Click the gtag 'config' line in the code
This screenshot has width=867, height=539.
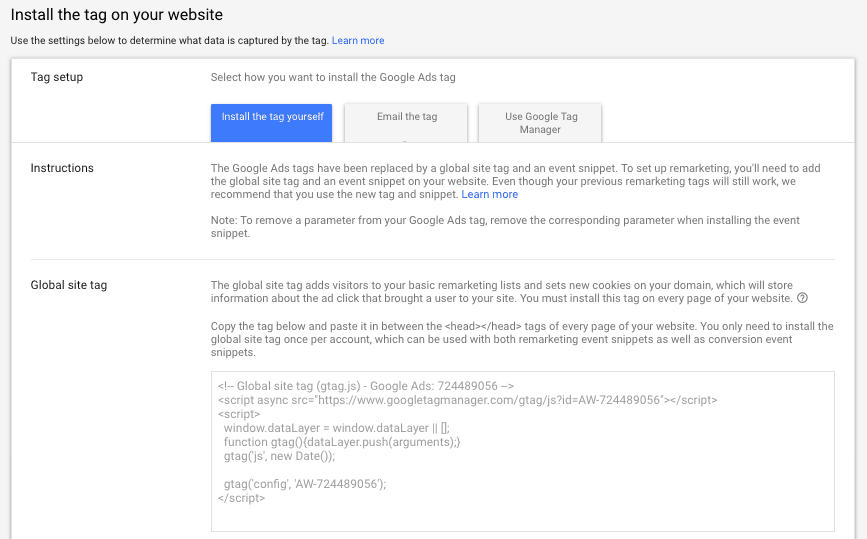coord(304,484)
